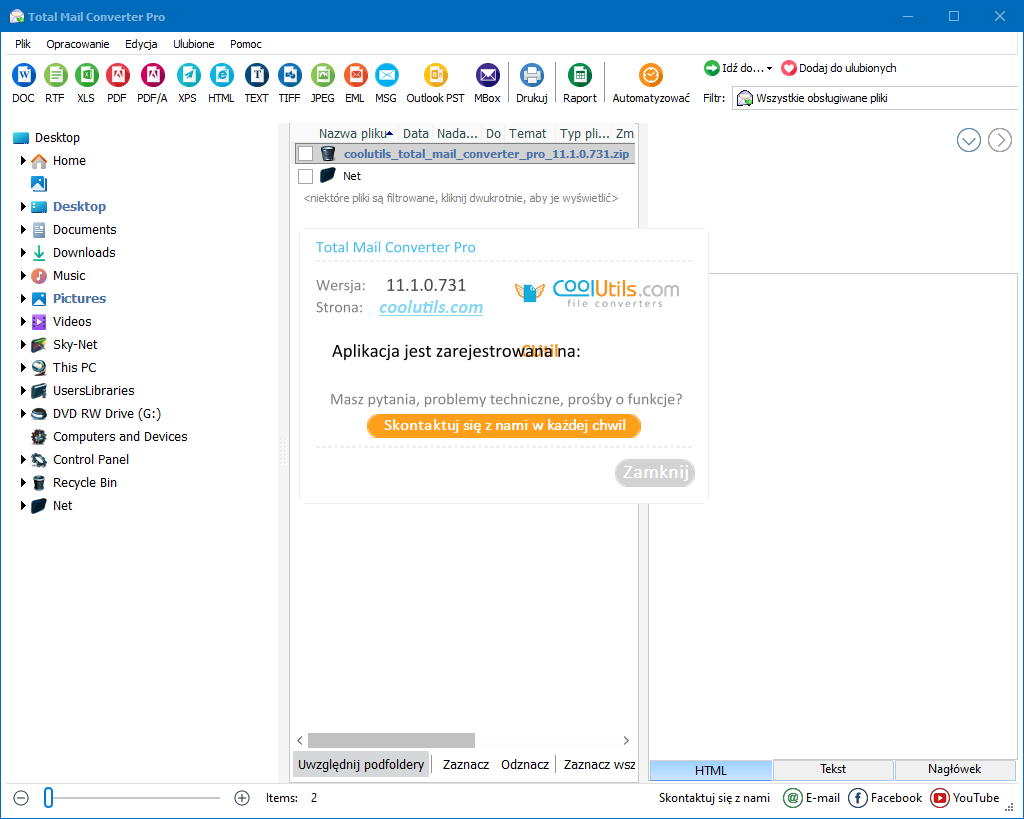Screen dimensions: 1024x819
Task: Open the Edycja menu
Action: [x=141, y=44]
